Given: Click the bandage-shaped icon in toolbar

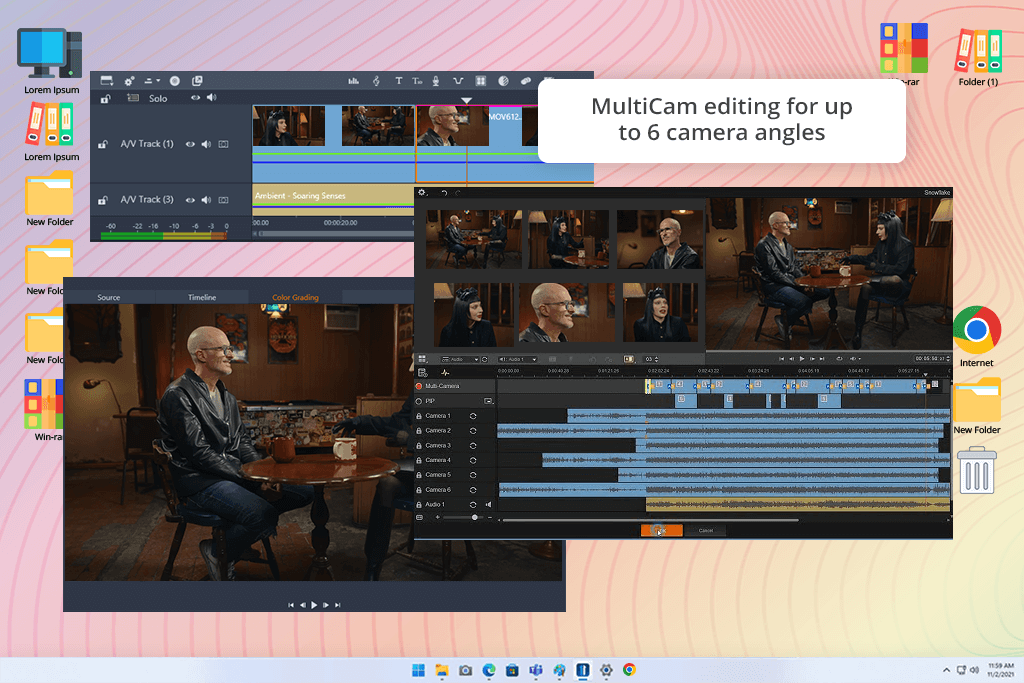Looking at the screenshot, I should click(526, 81).
